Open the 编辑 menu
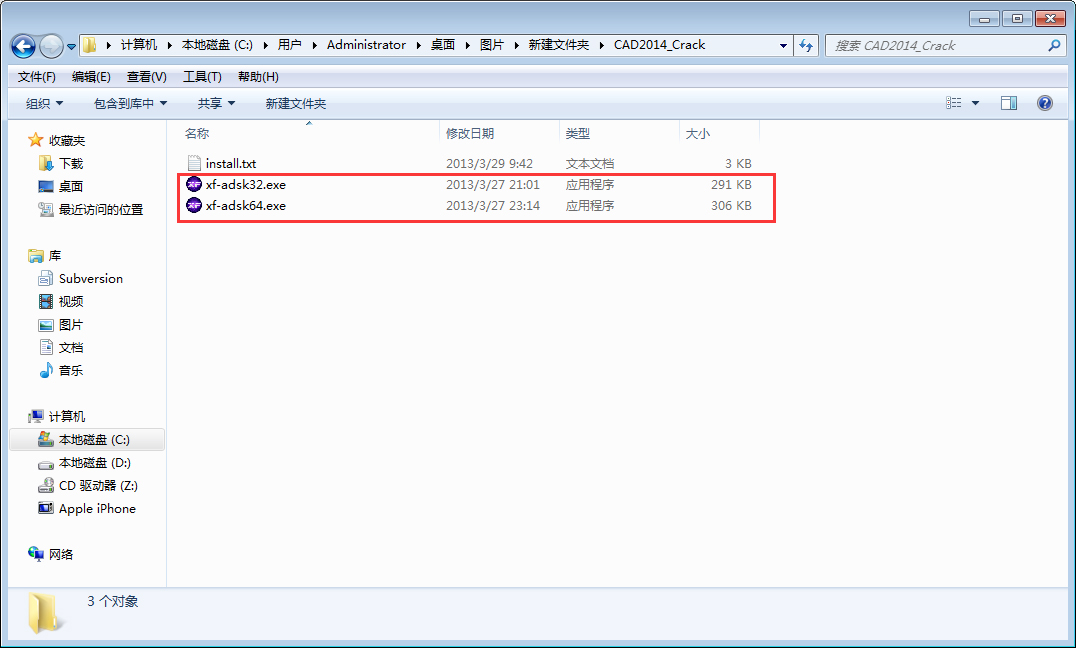The height and width of the screenshot is (648, 1076). (x=87, y=75)
